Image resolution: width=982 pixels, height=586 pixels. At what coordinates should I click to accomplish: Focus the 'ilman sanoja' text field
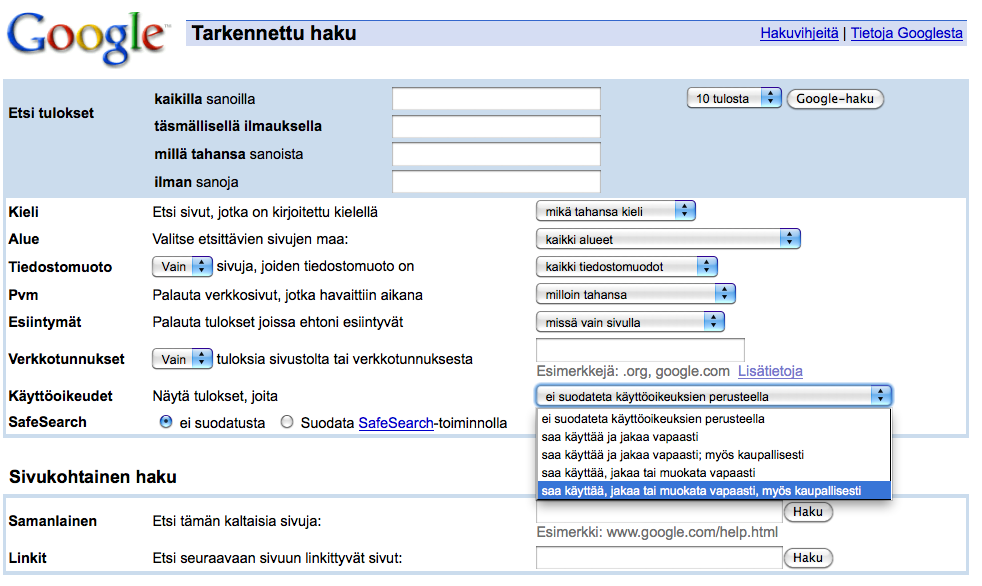pos(496,182)
